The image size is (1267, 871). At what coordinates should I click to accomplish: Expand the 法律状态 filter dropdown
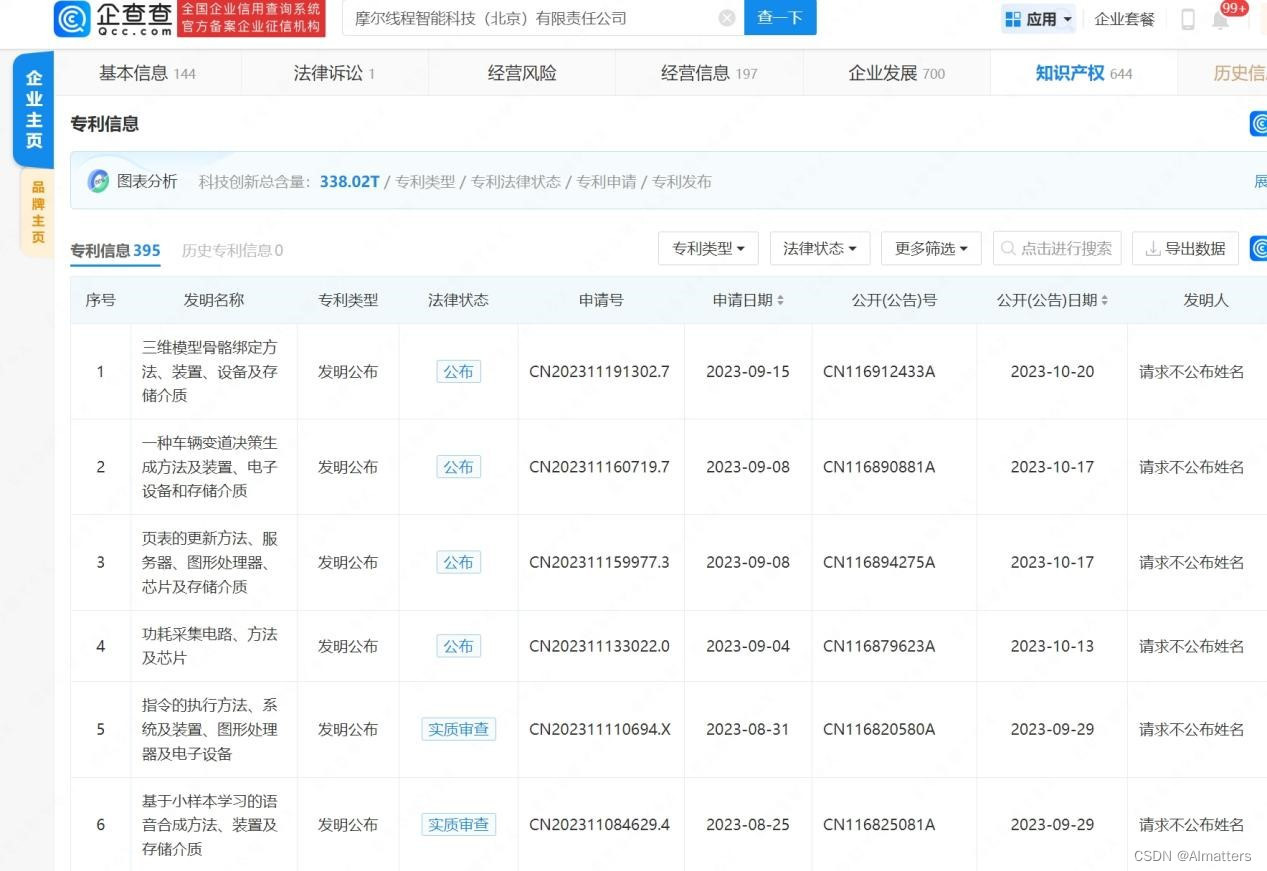coord(820,249)
